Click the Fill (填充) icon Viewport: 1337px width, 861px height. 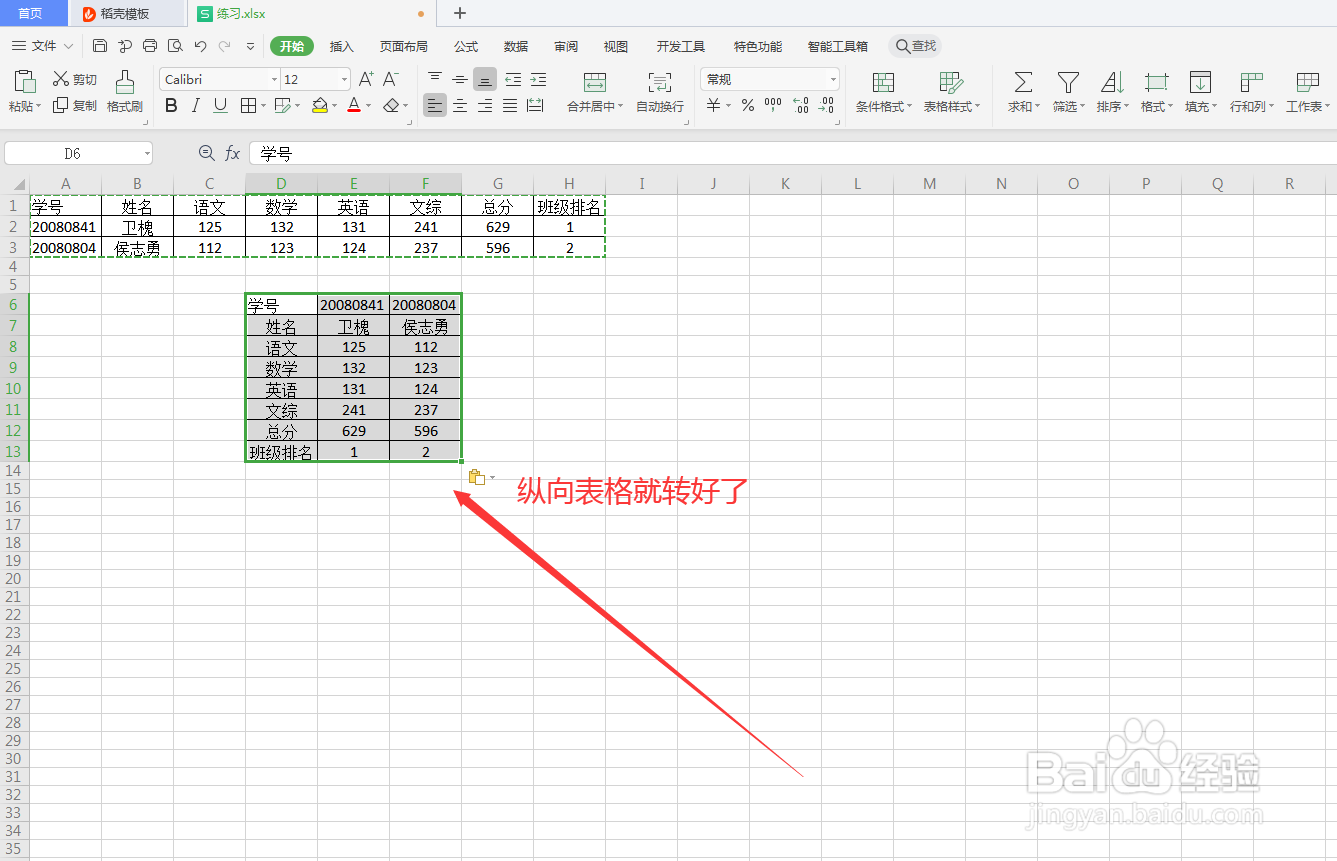1200,82
